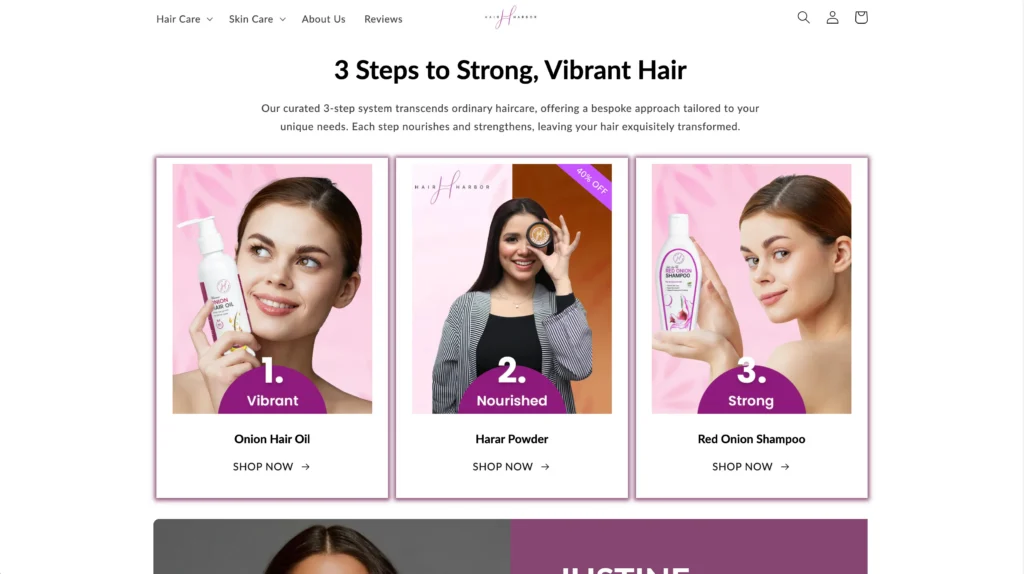Click the arrow next to Red Onion Shampoo Shop Now
Image resolution: width=1024 pixels, height=574 pixels.
click(785, 467)
